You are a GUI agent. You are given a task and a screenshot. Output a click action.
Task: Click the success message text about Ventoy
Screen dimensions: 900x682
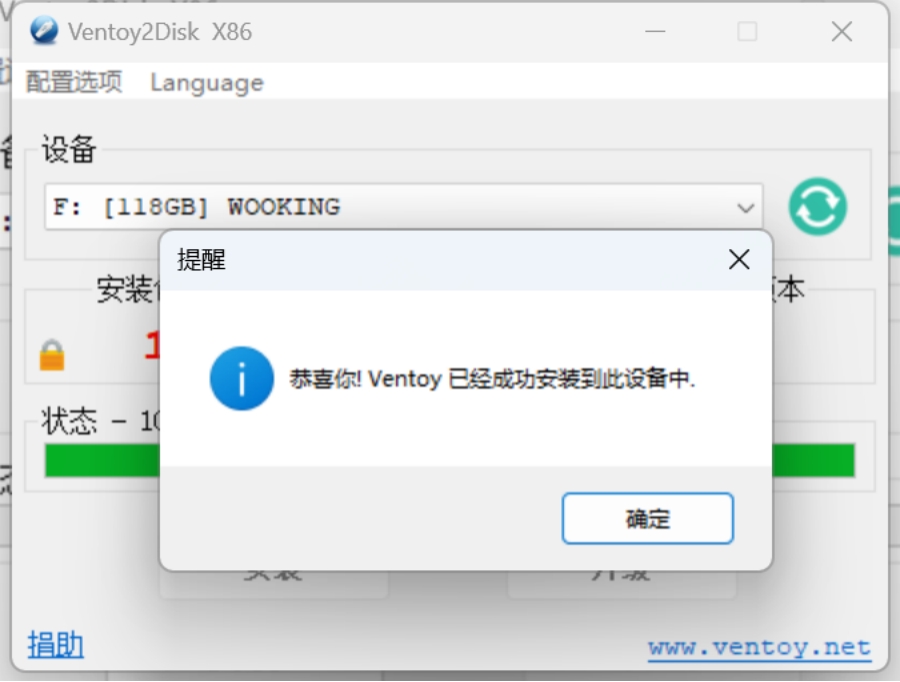pyautogui.click(x=492, y=379)
